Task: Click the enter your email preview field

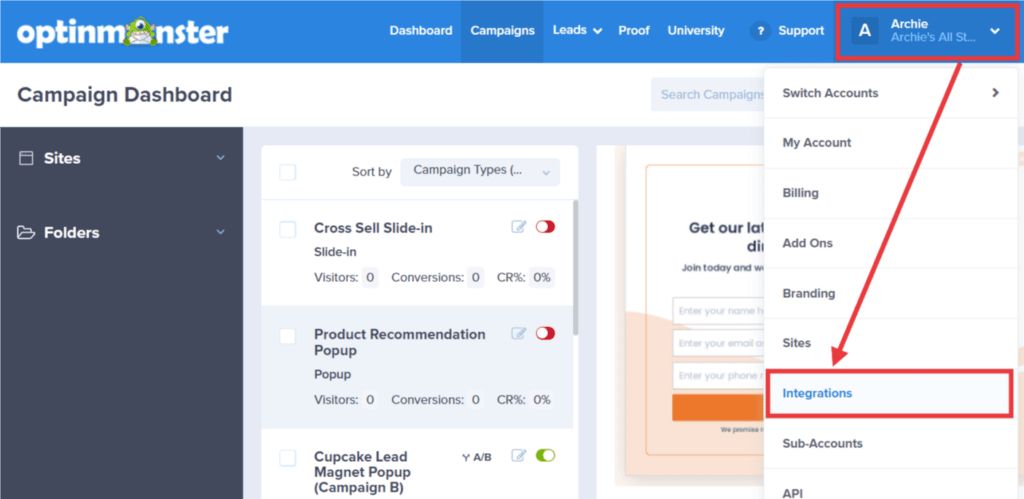Action: [x=718, y=343]
